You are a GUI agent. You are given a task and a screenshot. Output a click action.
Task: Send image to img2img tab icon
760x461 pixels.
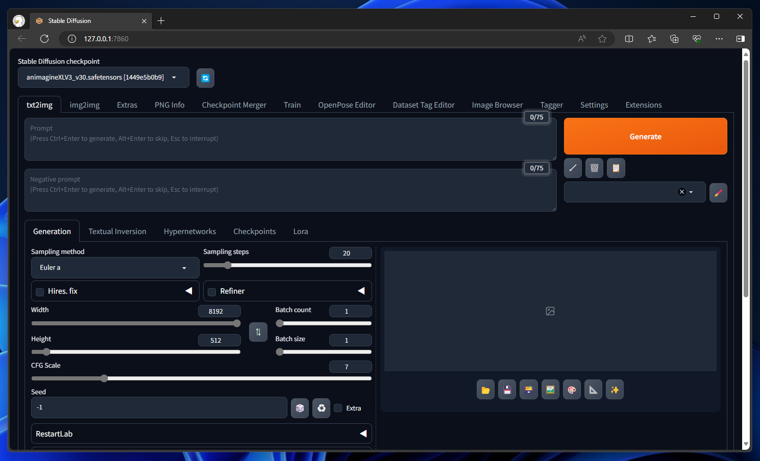click(550, 390)
